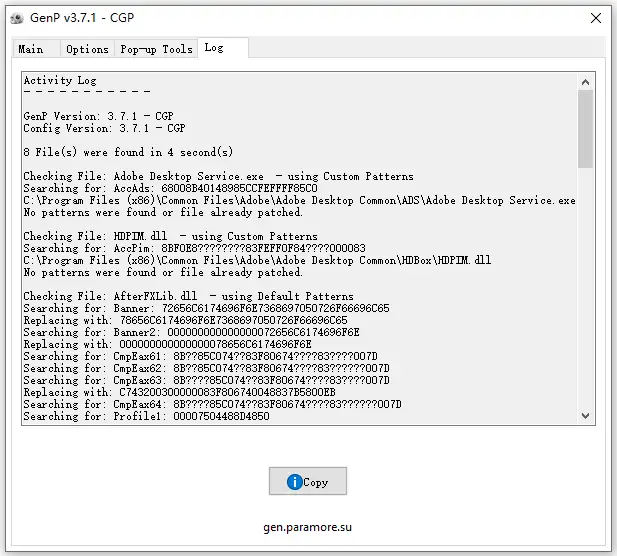Close the GenP window
This screenshot has width=617, height=556.
pyautogui.click(x=596, y=18)
